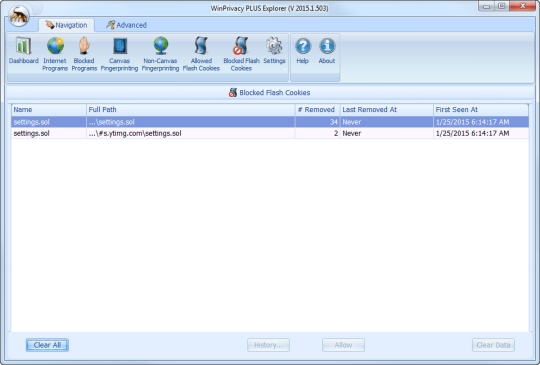The width and height of the screenshot is (540, 365).
Task: Click the Allow button
Action: point(343,345)
